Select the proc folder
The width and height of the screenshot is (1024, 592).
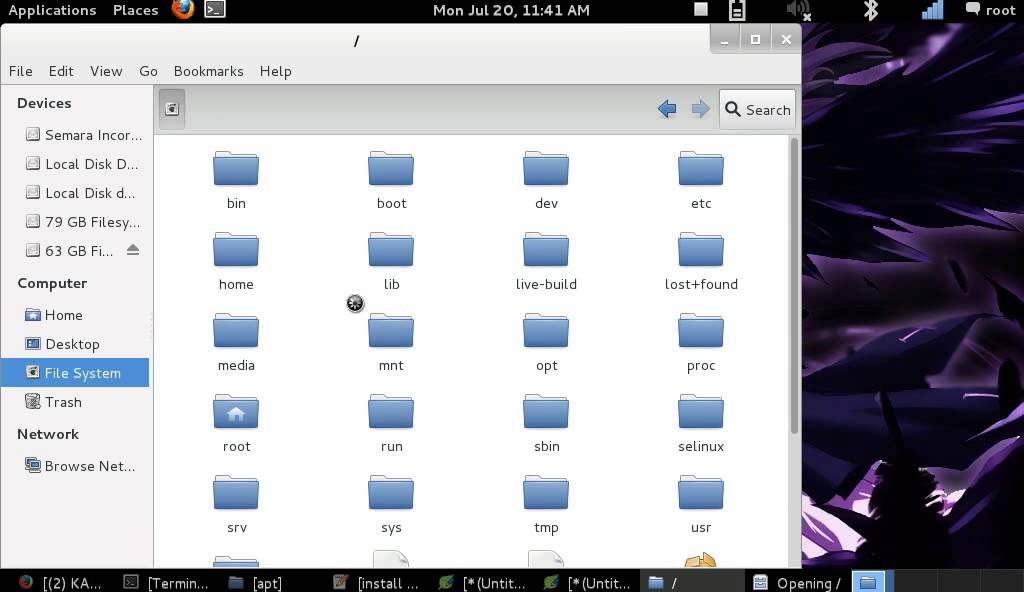(701, 331)
